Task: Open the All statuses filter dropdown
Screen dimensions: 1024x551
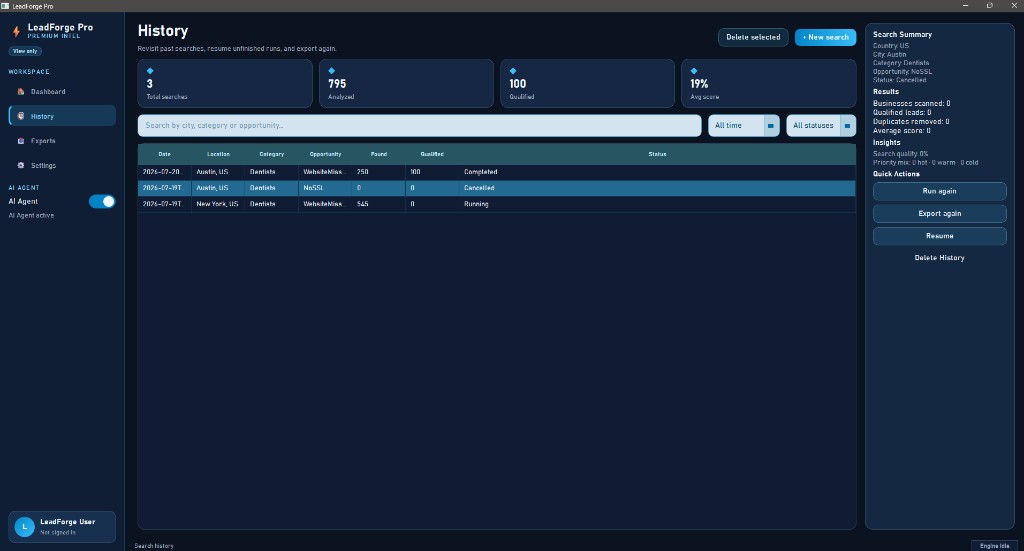Action: click(821, 125)
